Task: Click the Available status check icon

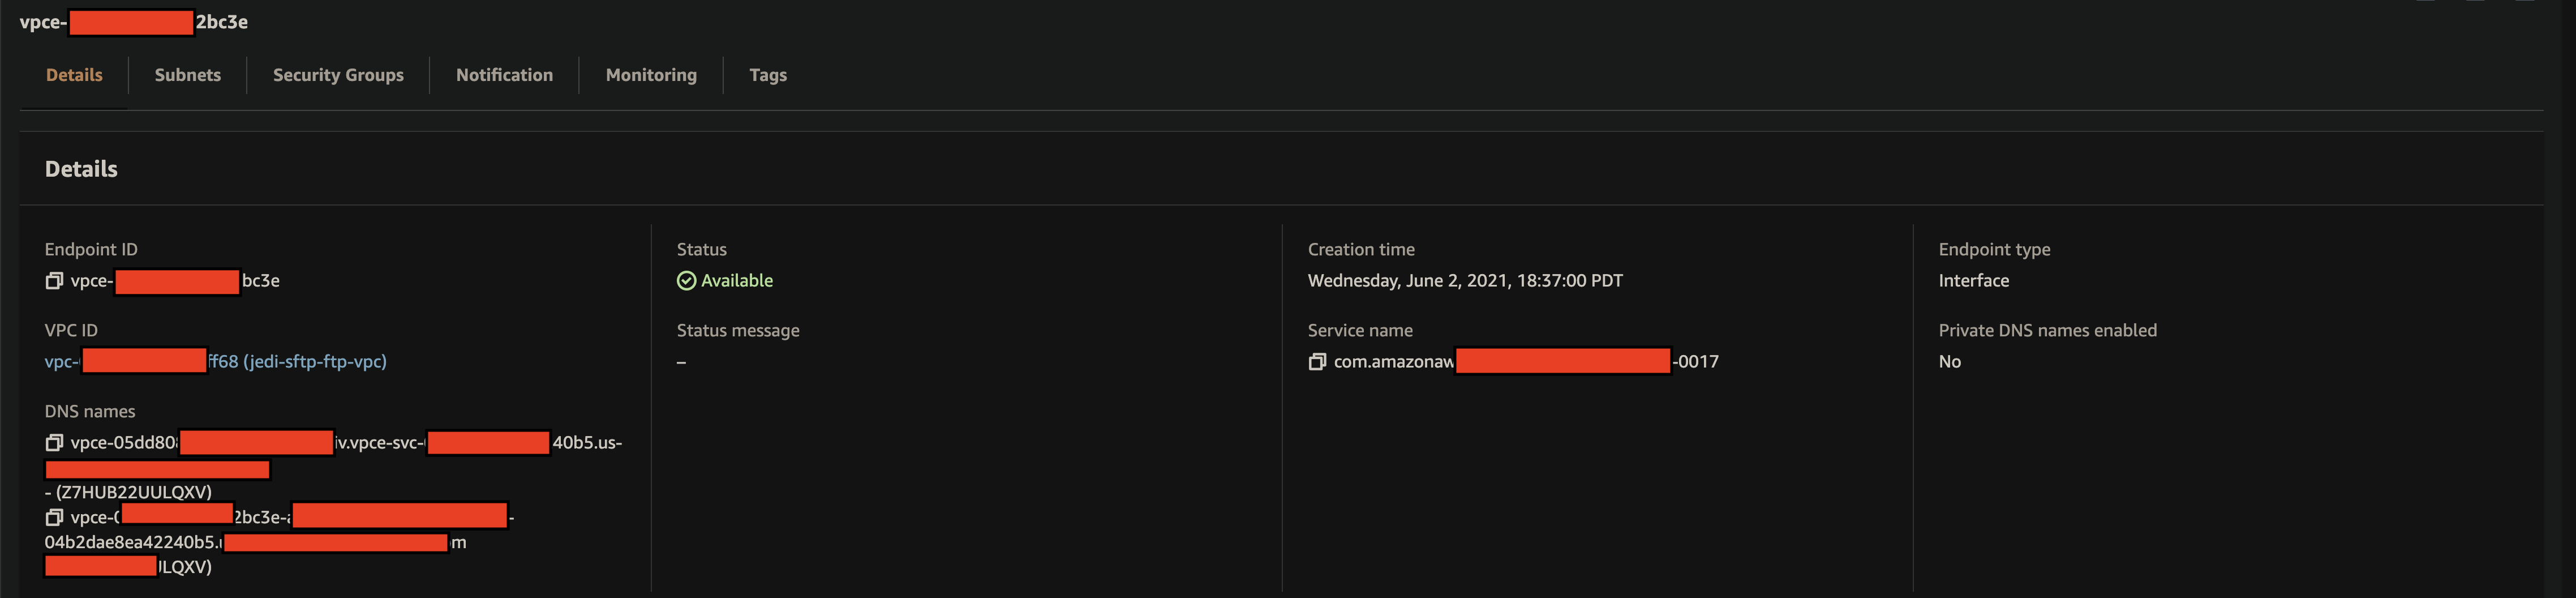Action: (x=686, y=281)
